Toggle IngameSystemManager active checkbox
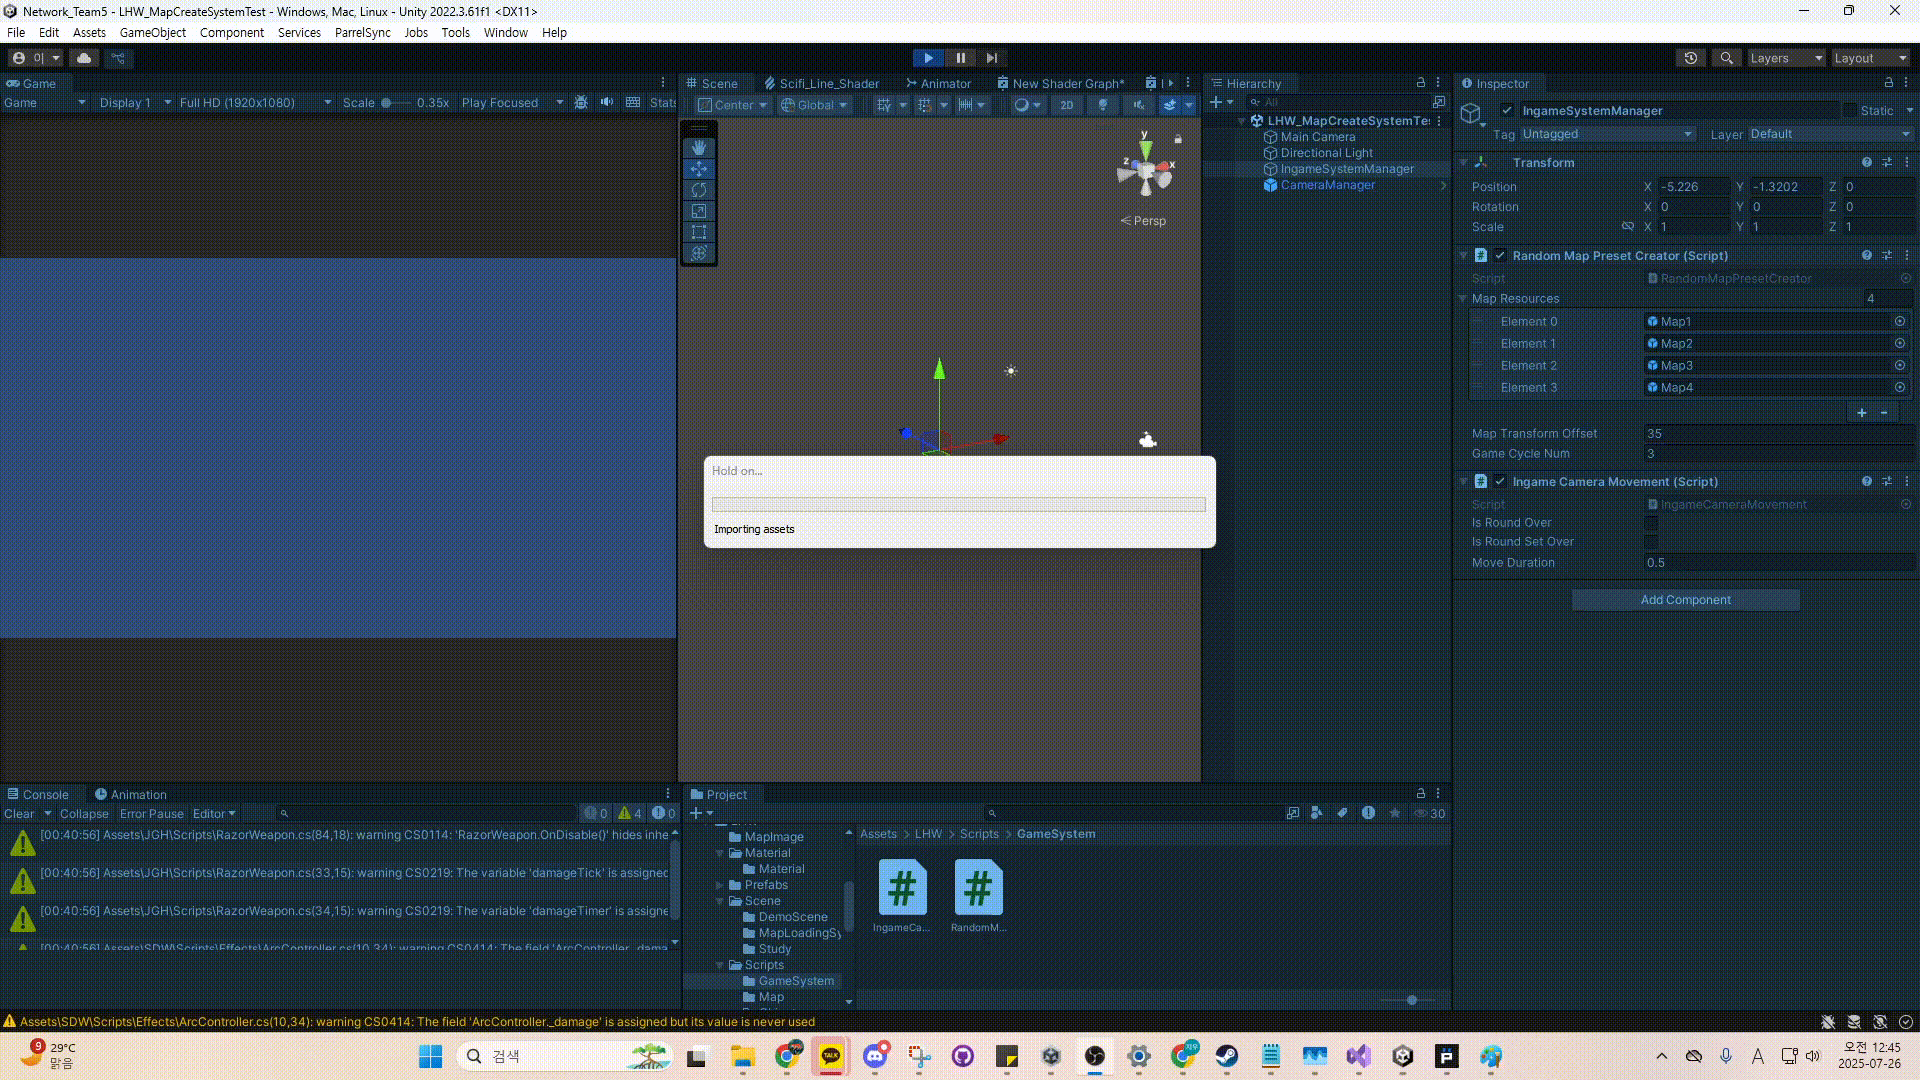1920x1080 pixels. (x=1507, y=111)
